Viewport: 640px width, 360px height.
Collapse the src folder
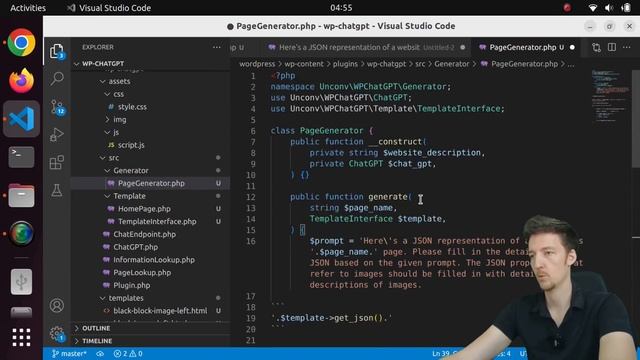[x=151, y=158]
